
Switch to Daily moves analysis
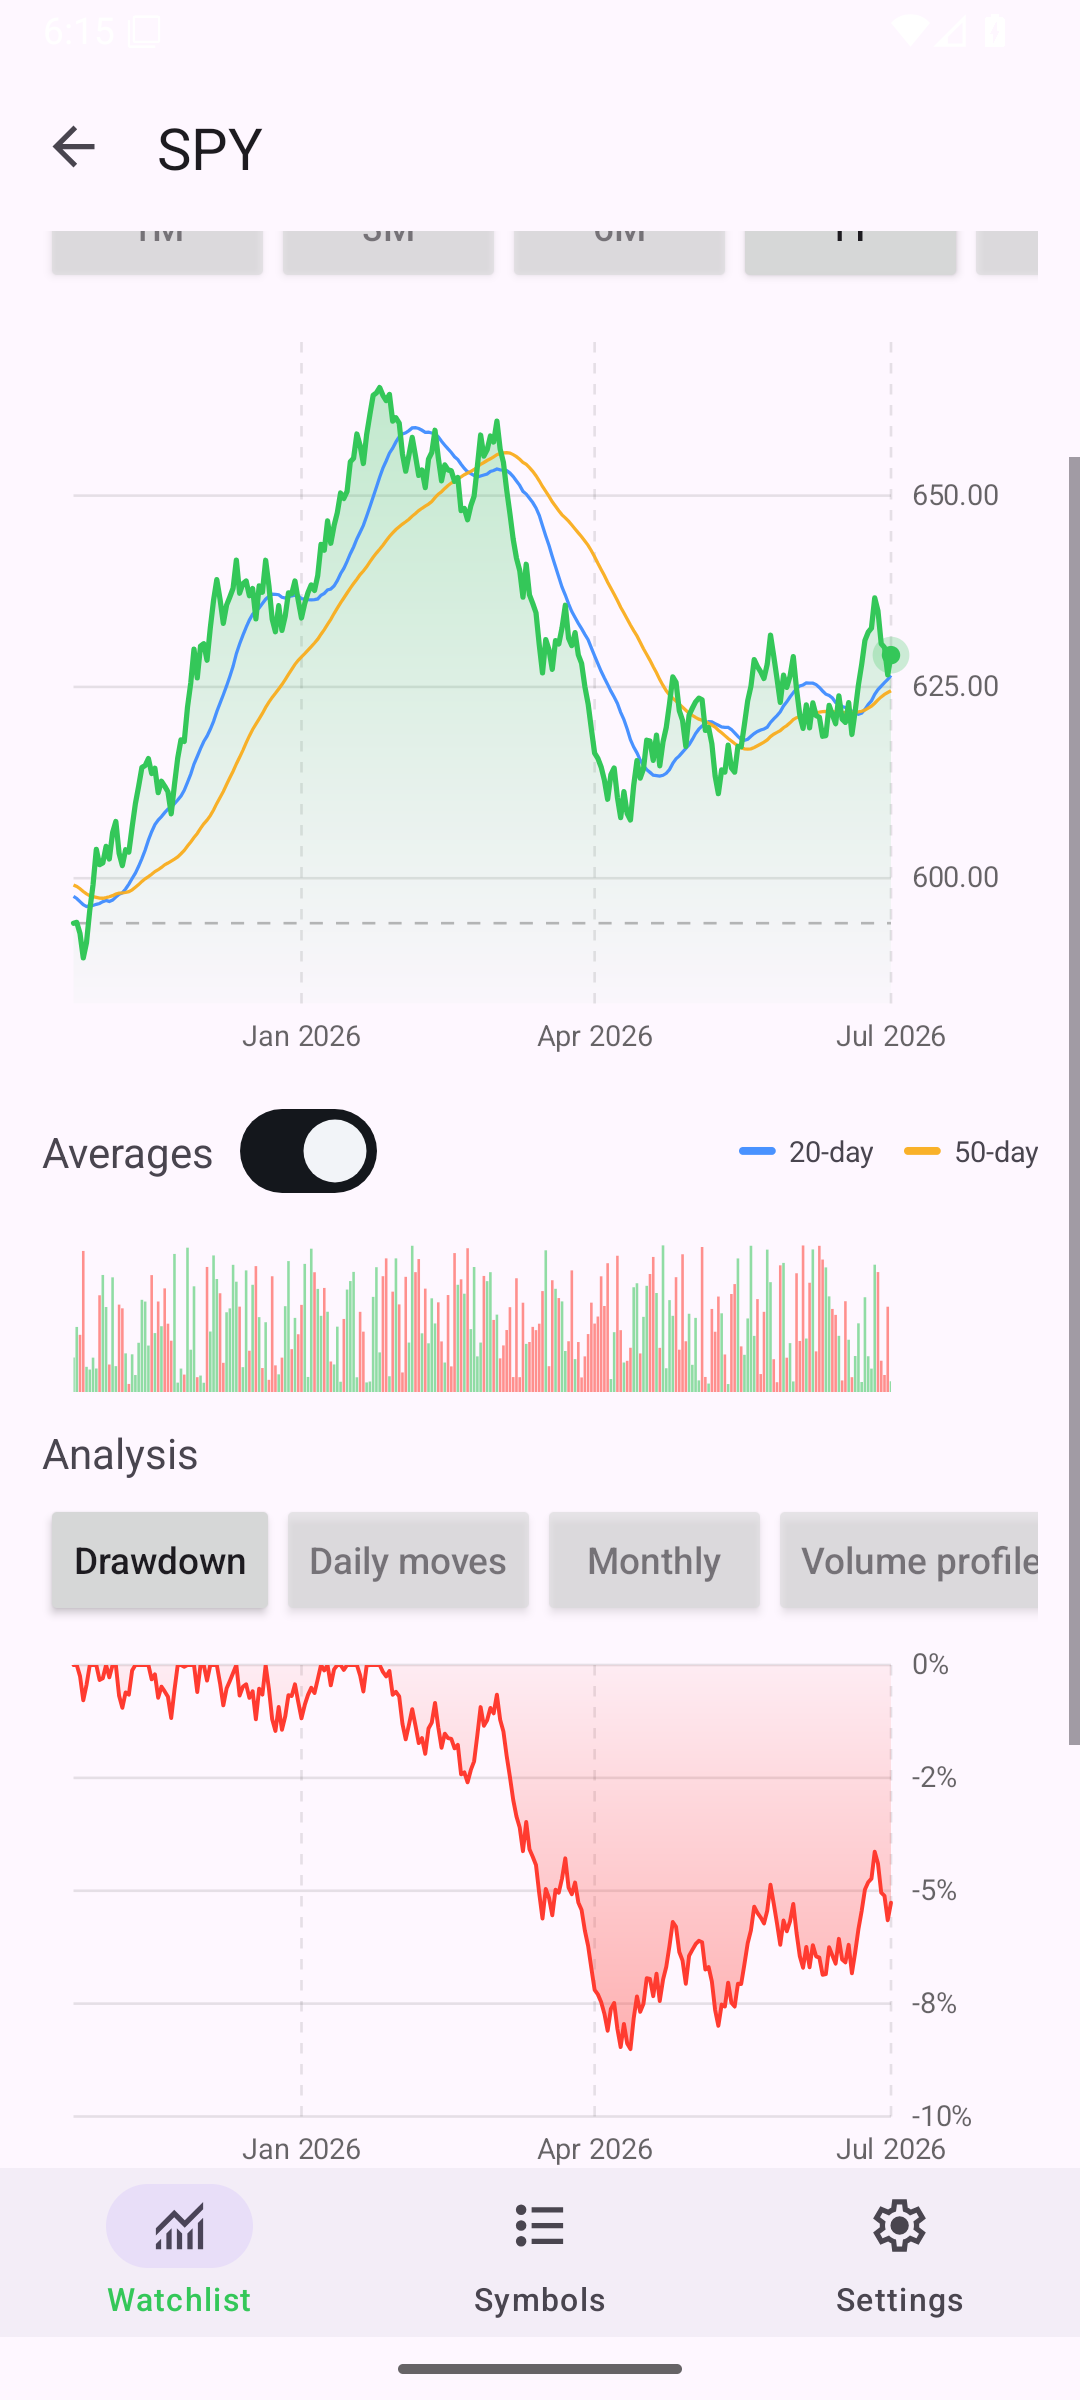[x=408, y=1560]
